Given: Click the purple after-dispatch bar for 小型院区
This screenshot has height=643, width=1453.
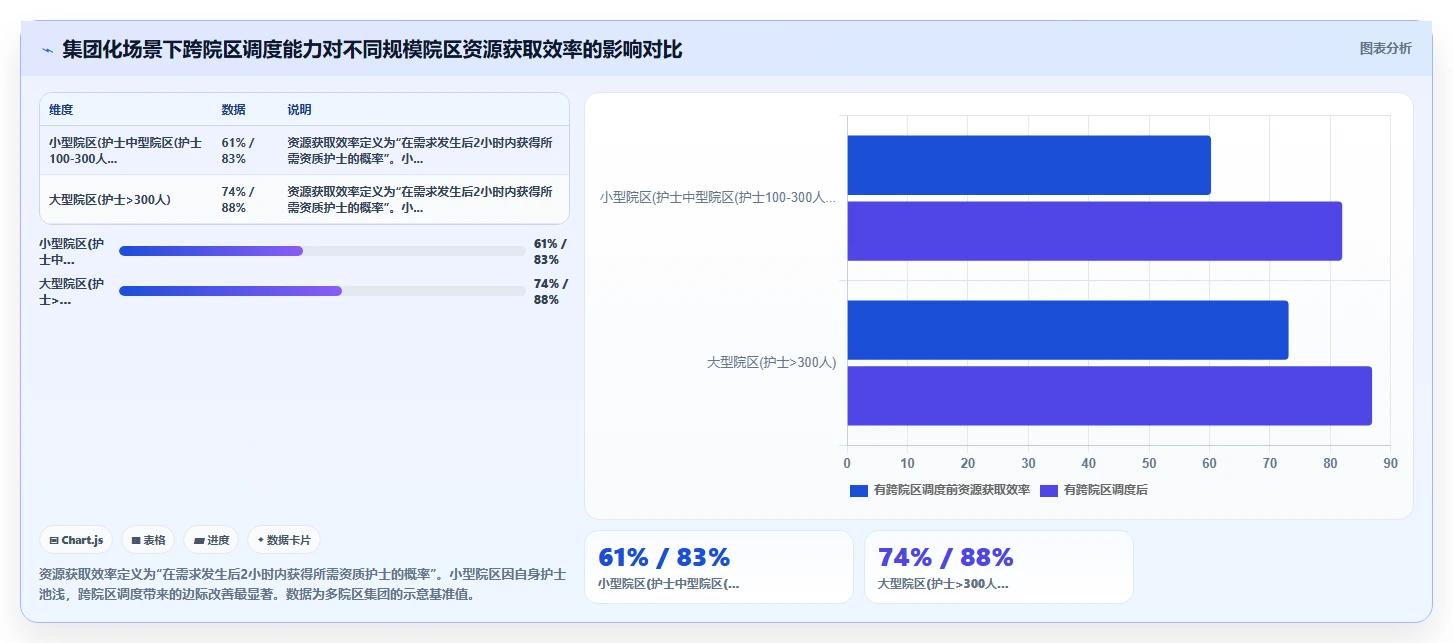Looking at the screenshot, I should pos(1095,231).
